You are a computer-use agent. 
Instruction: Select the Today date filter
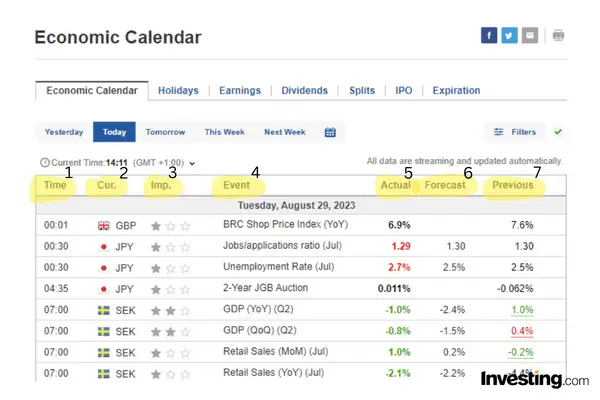point(114,132)
